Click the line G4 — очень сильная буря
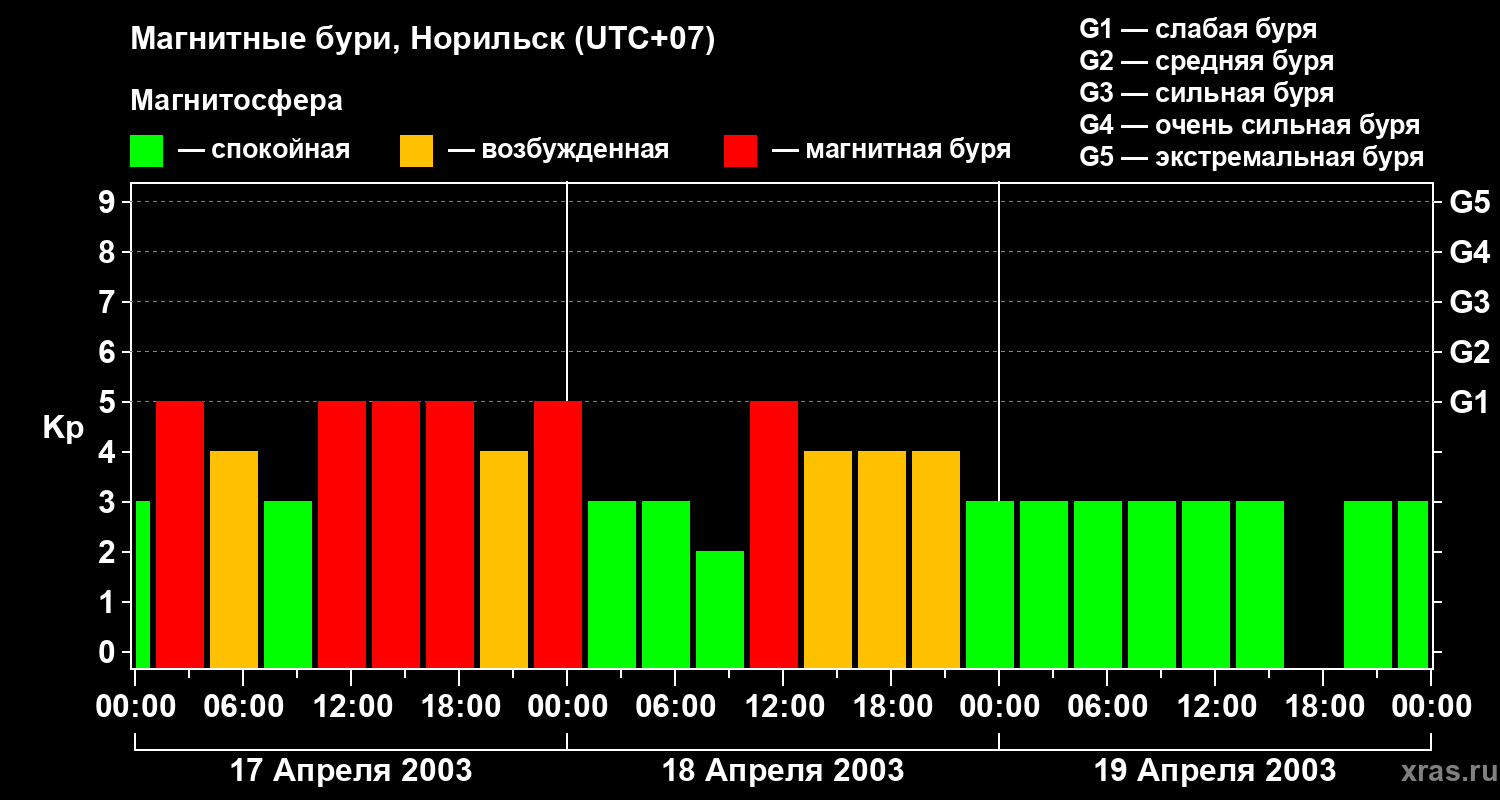This screenshot has width=1500, height=800. 1250,125
